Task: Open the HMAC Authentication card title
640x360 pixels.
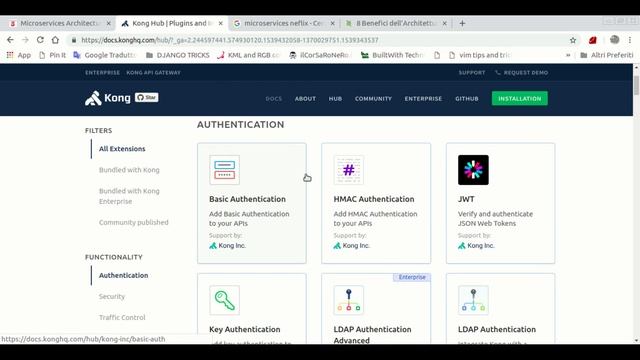Action: pyautogui.click(x=374, y=199)
